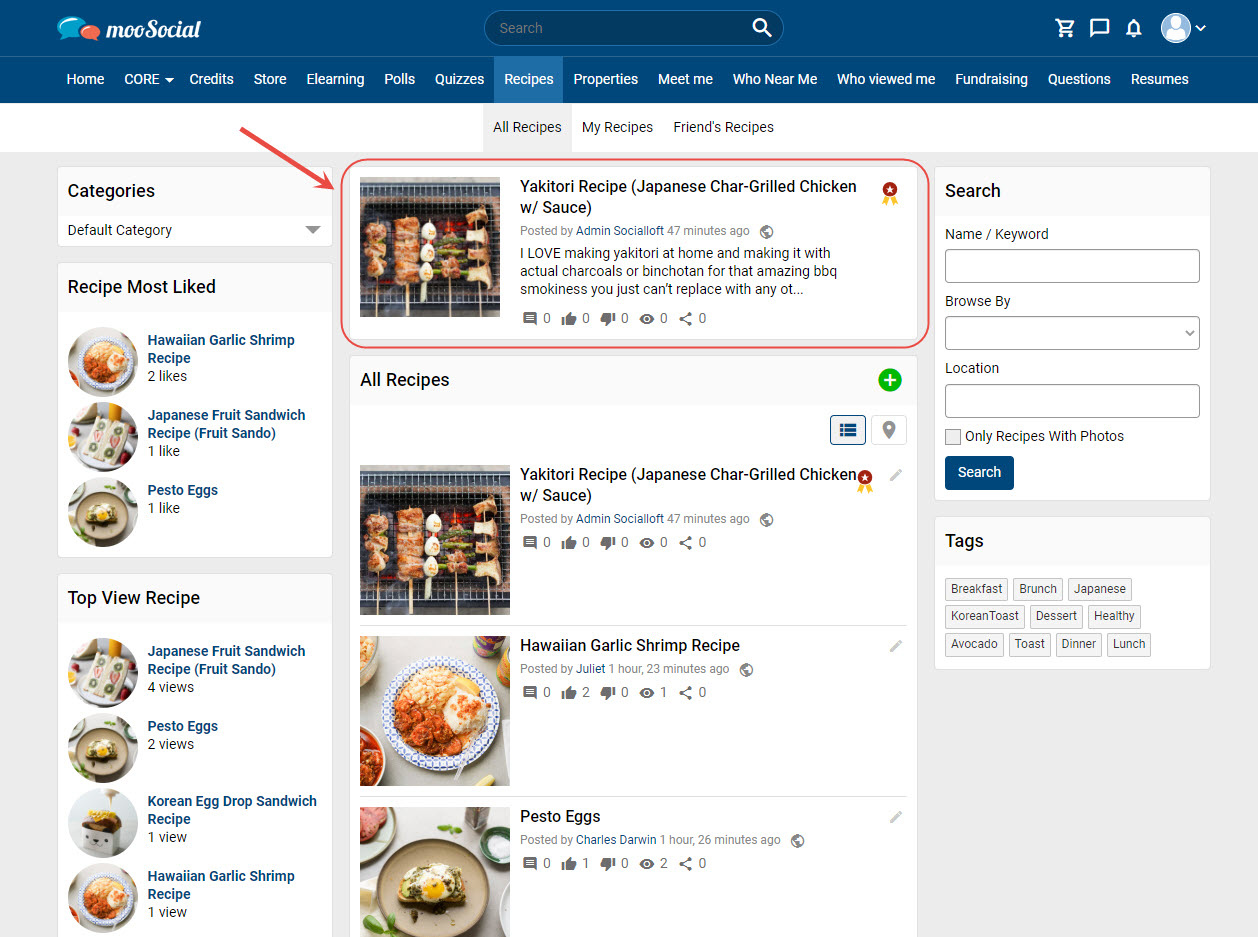Open the Hawaiian Garlic Shrimp thumbnail in list
The height and width of the screenshot is (937, 1258).
point(435,711)
